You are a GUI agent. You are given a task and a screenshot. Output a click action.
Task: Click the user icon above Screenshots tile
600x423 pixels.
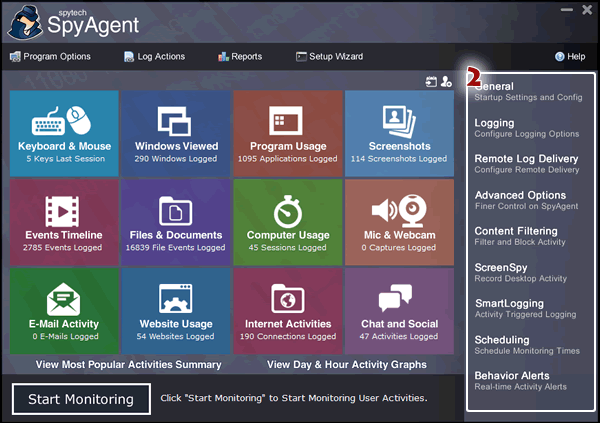click(446, 82)
